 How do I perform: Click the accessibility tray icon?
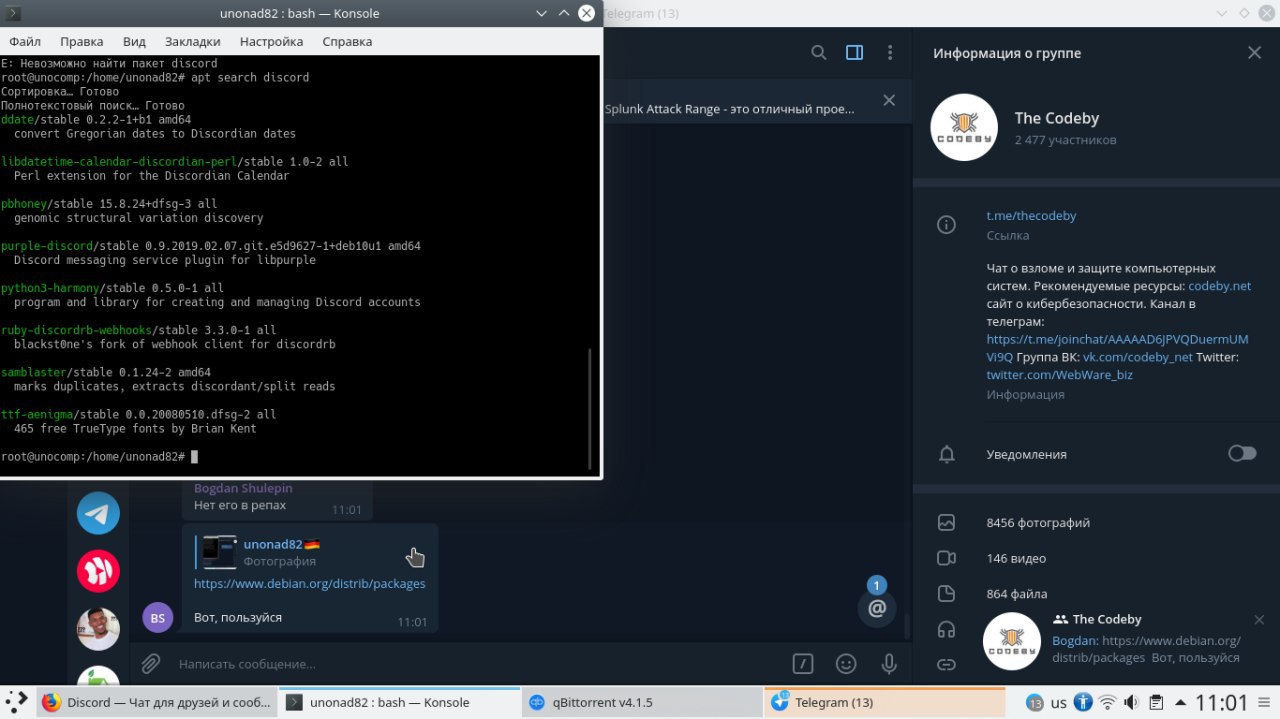tap(1083, 702)
